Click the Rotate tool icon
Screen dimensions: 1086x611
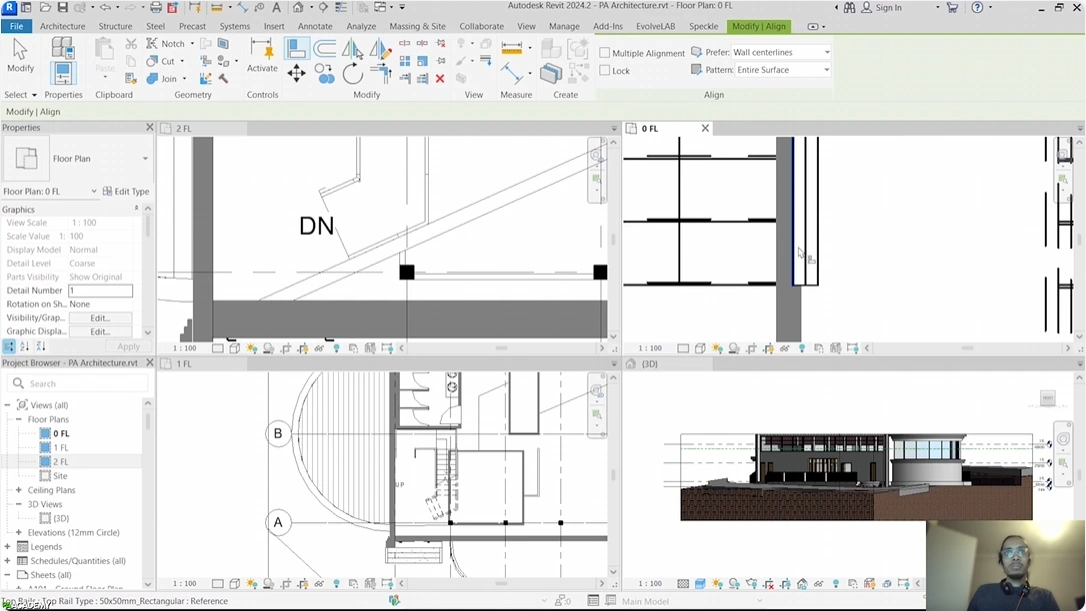click(353, 73)
